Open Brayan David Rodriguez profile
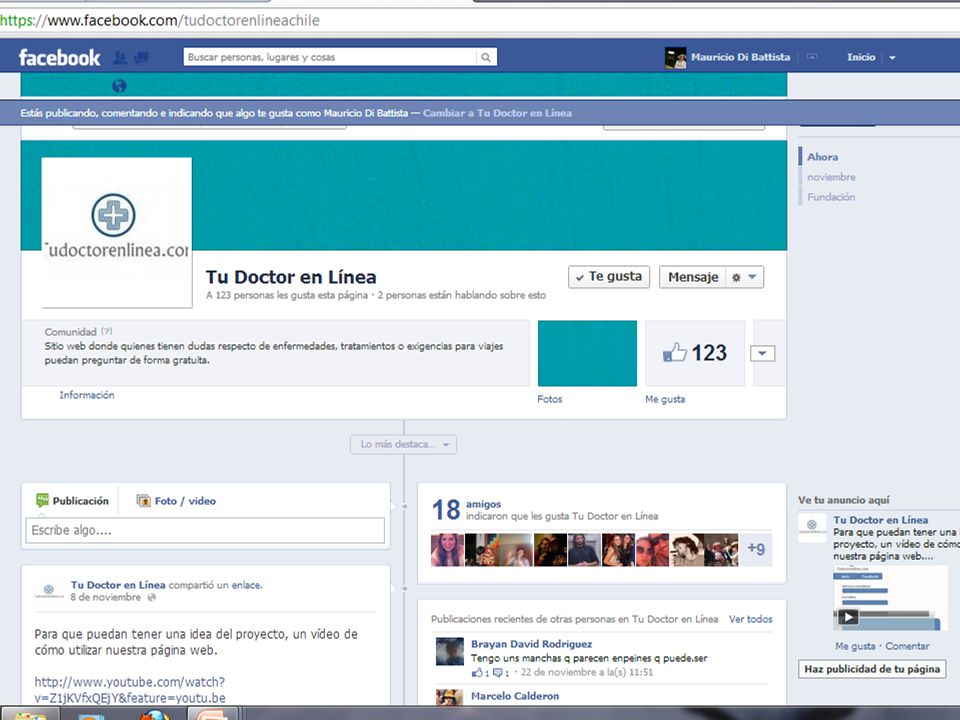This screenshot has width=960, height=720. coord(531,644)
